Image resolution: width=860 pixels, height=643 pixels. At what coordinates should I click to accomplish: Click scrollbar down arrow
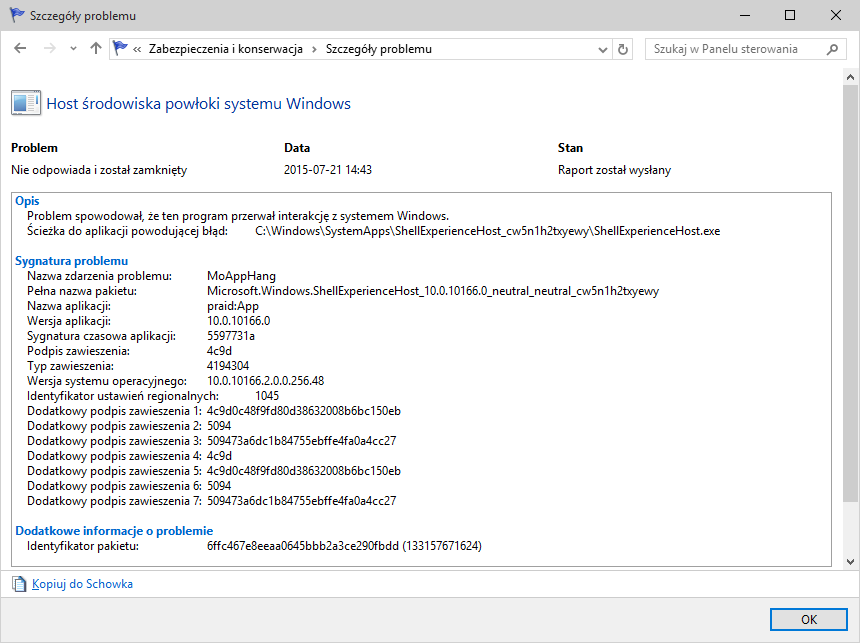point(850,561)
